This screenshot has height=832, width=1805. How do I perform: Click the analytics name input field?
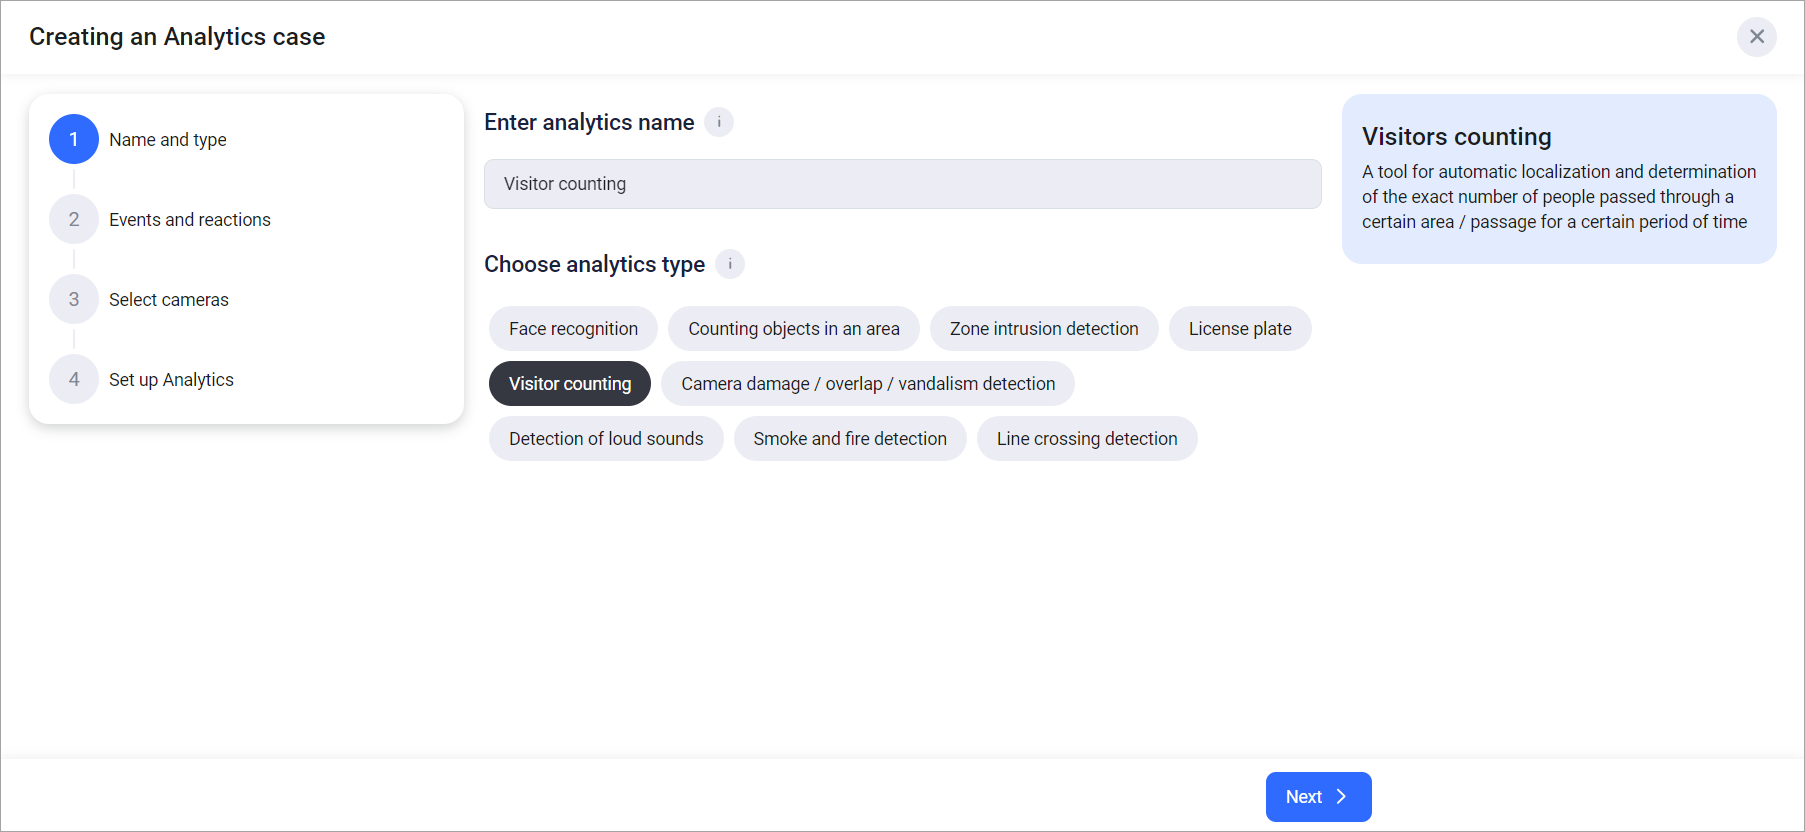[902, 184]
